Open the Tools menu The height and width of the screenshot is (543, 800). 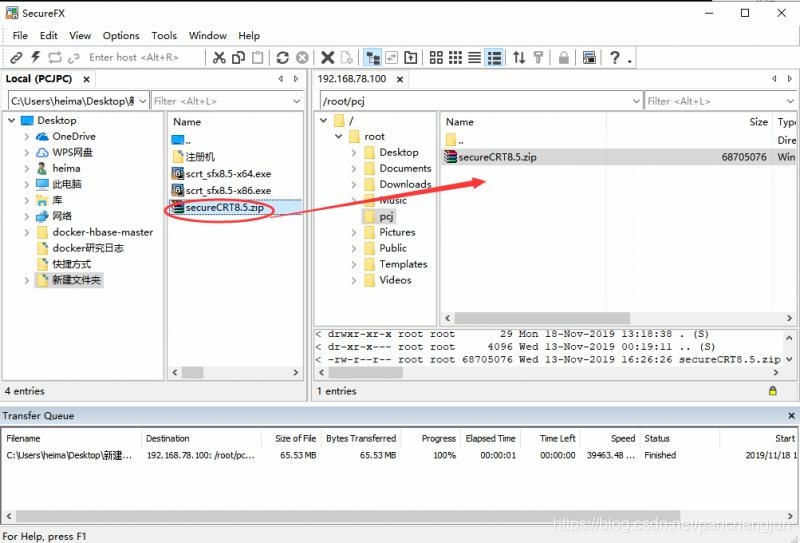164,36
